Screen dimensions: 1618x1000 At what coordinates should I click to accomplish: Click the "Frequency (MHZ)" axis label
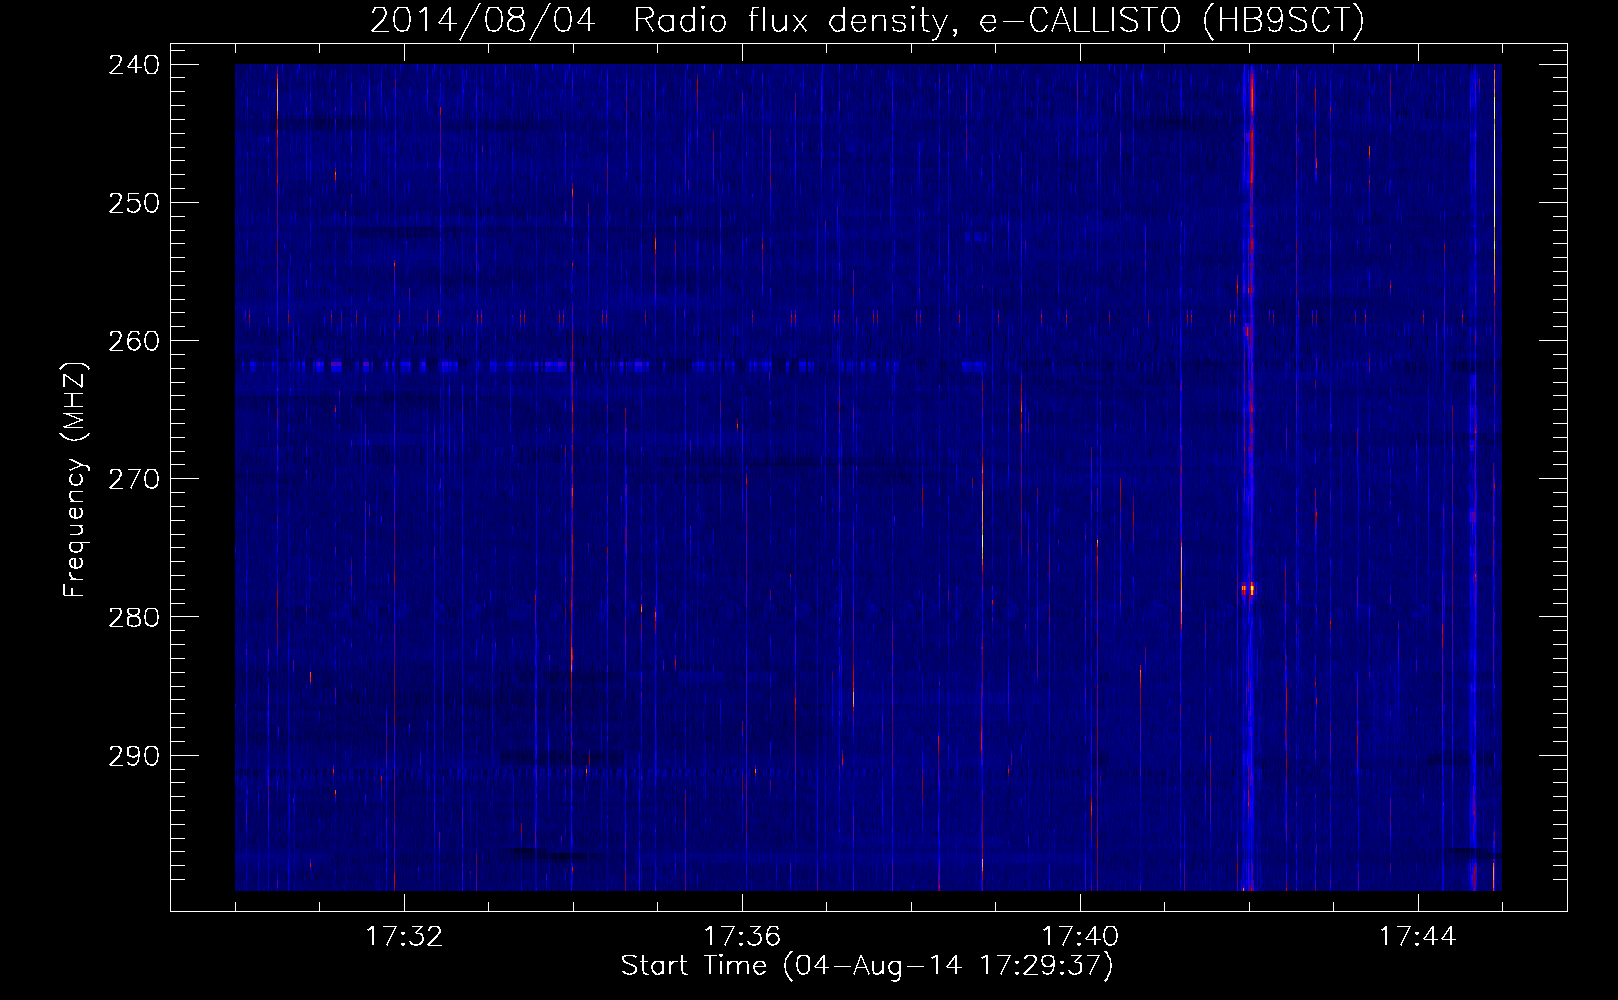pos(75,479)
